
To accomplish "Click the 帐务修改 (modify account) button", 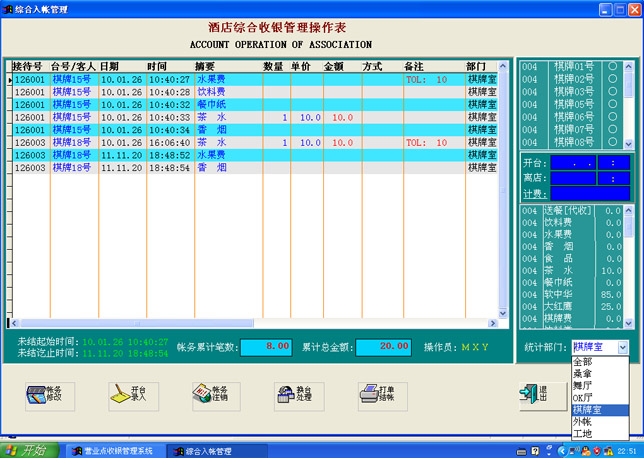I will coord(50,396).
